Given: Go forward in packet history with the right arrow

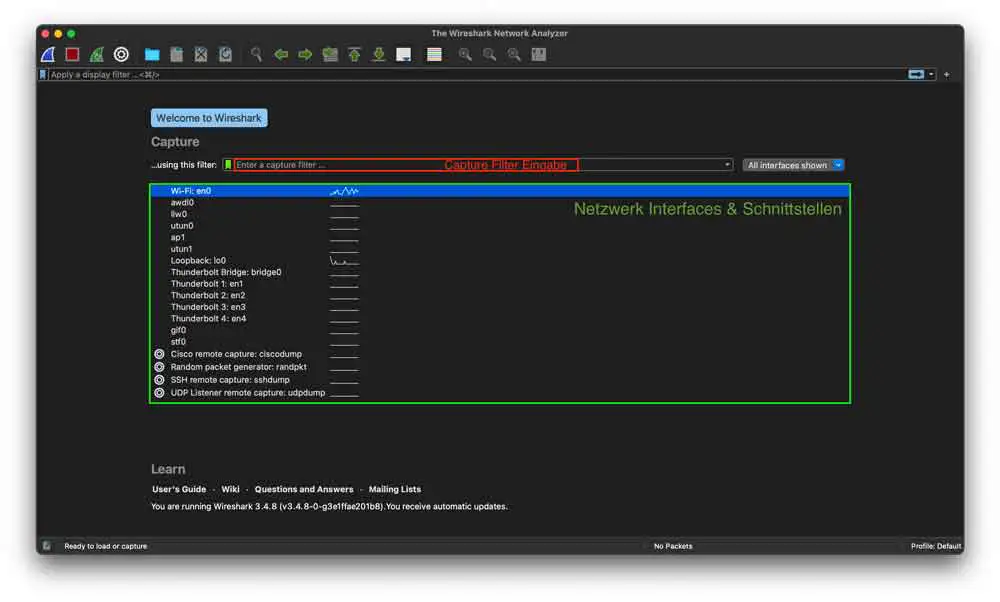Looking at the screenshot, I should (305, 55).
